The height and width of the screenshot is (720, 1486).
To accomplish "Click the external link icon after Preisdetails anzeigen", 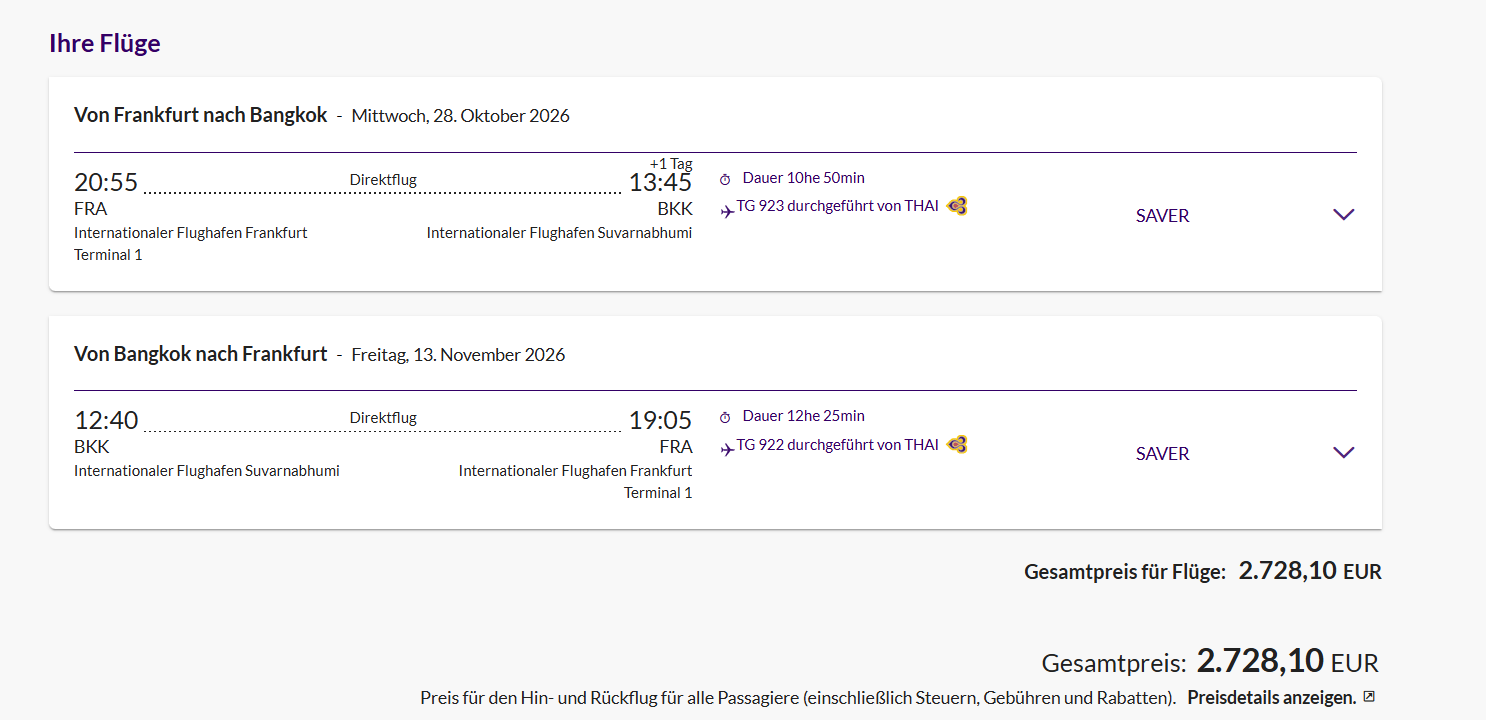I will click(x=1369, y=697).
